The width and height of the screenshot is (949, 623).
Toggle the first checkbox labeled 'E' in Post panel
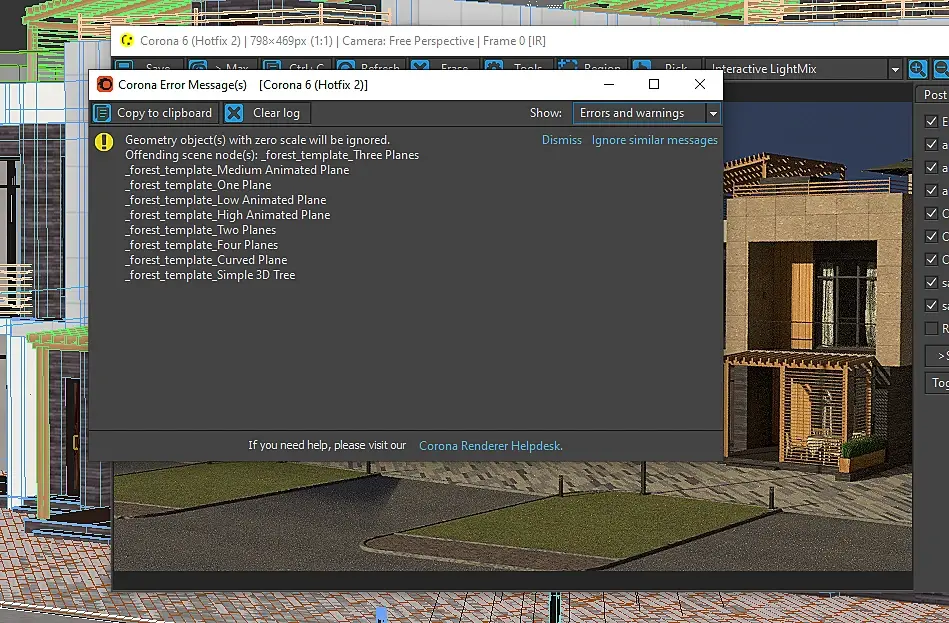click(931, 122)
